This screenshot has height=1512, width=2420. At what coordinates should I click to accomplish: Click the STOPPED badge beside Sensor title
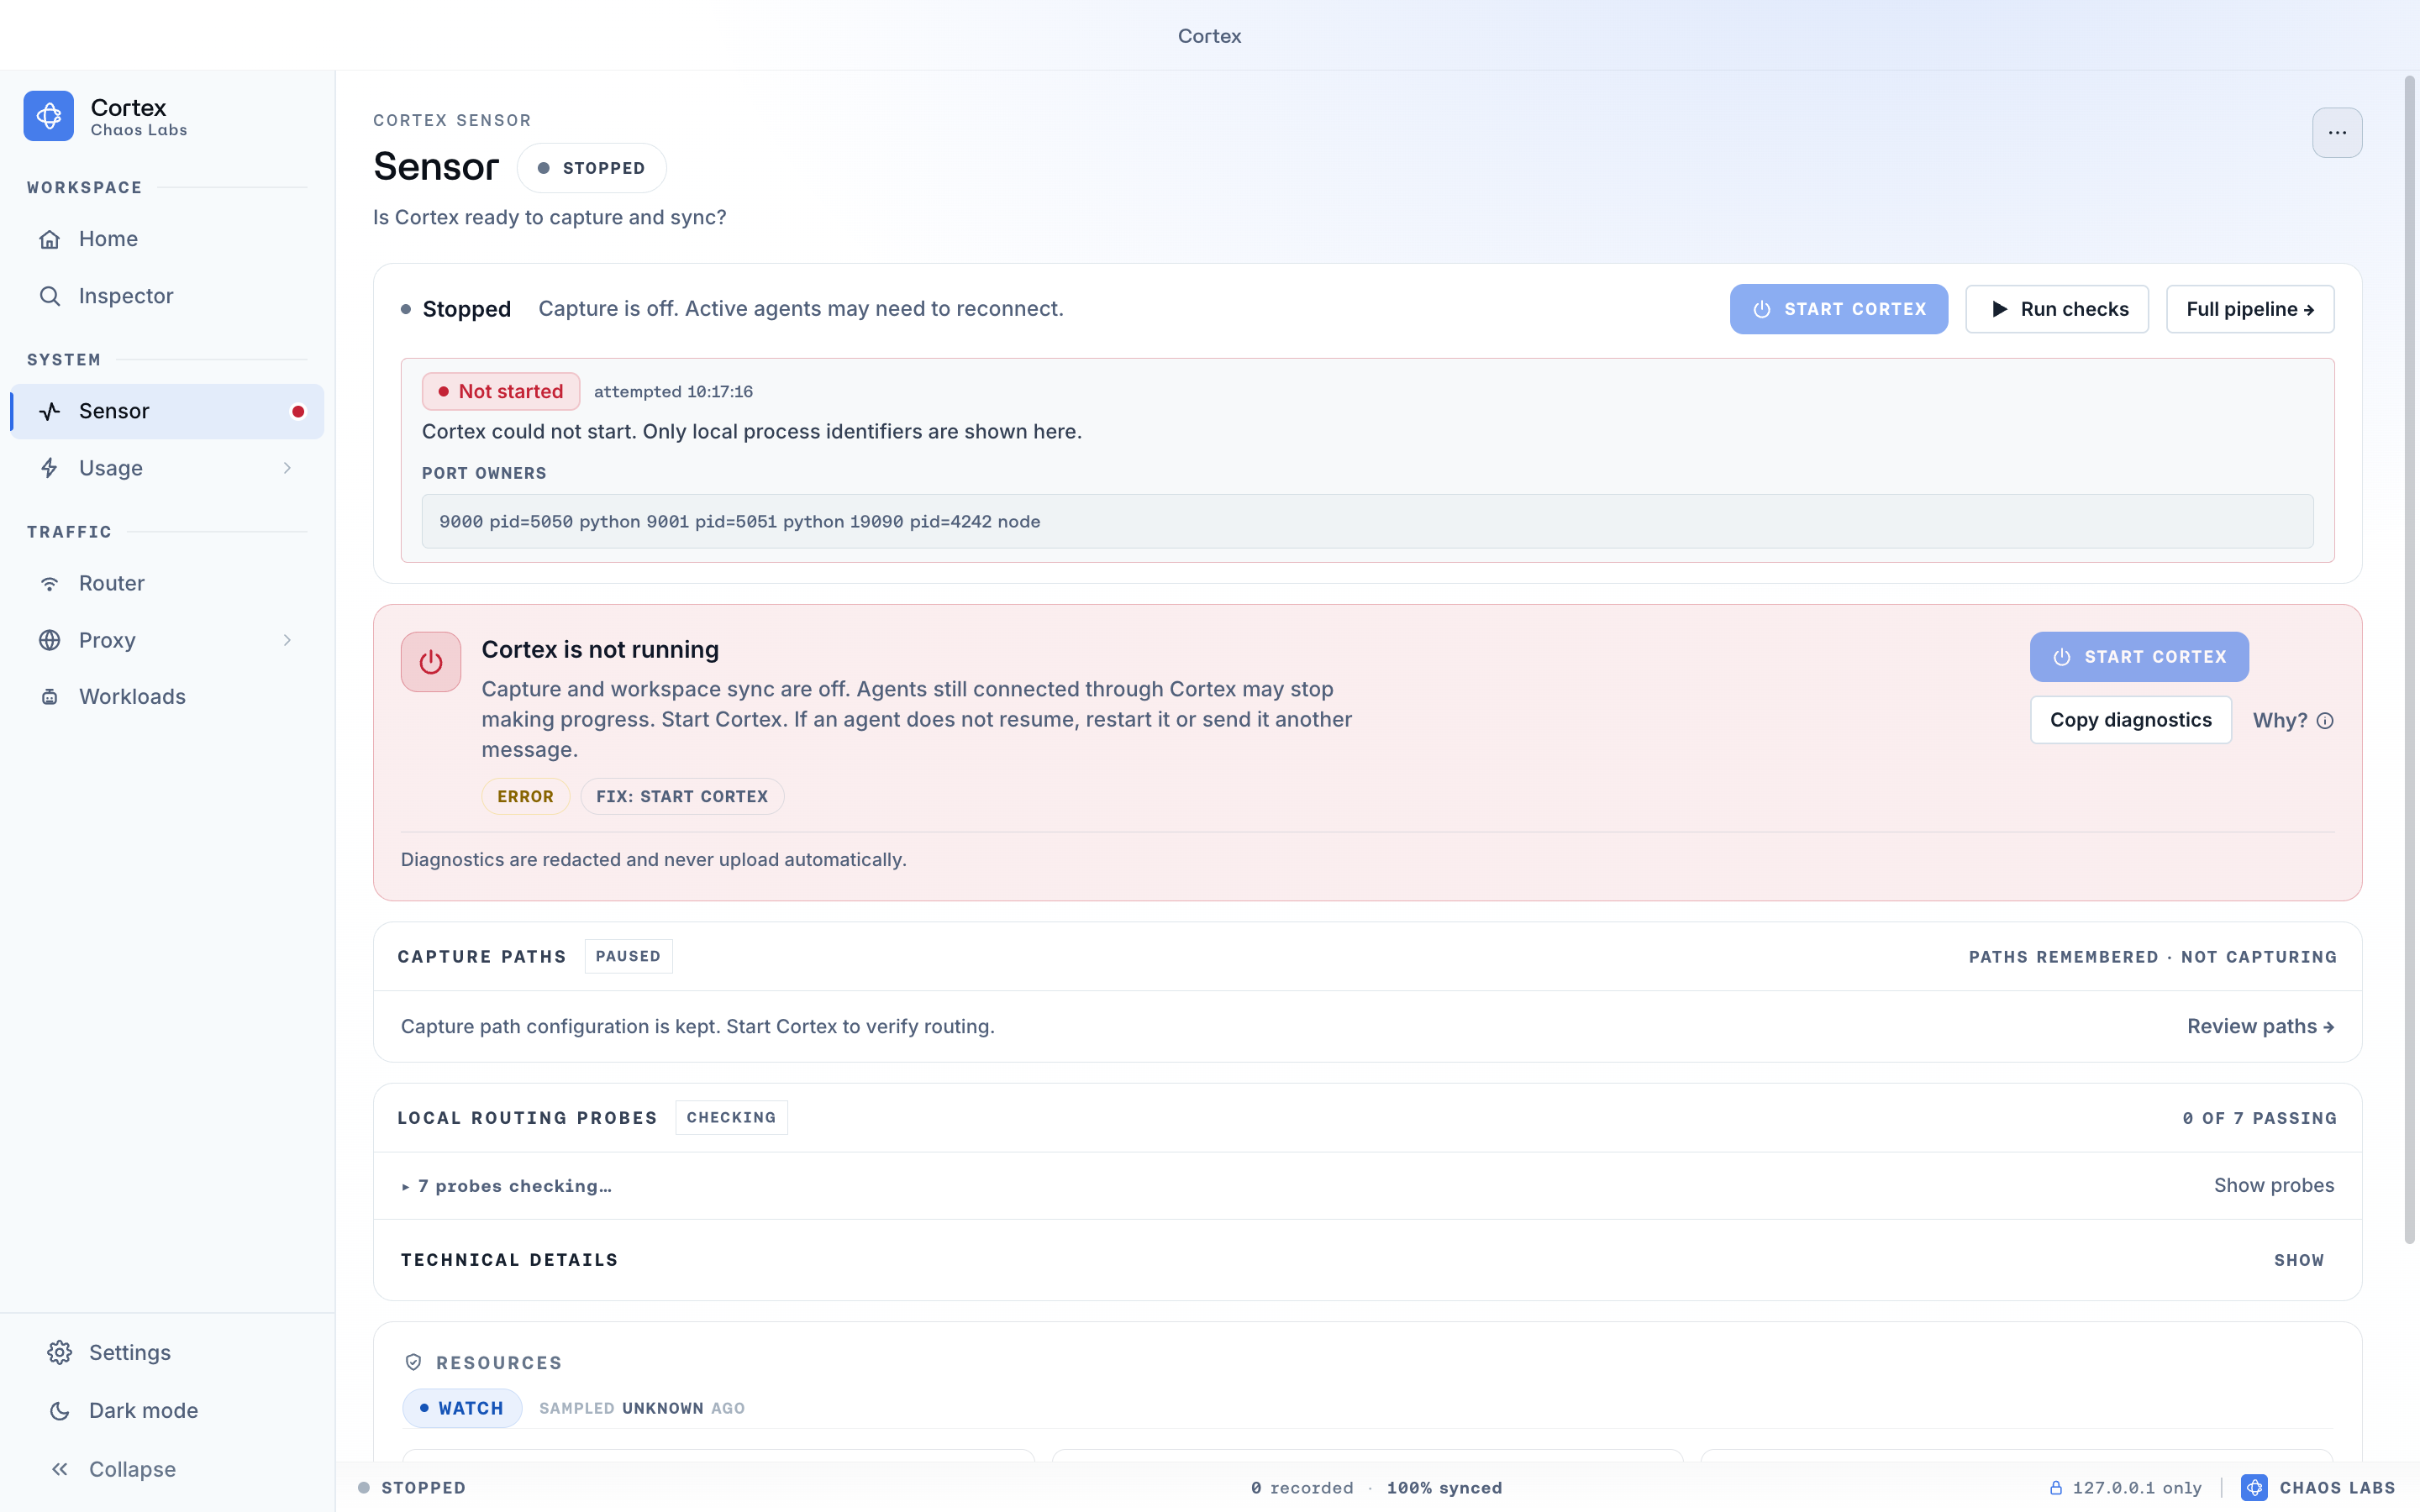(x=592, y=168)
